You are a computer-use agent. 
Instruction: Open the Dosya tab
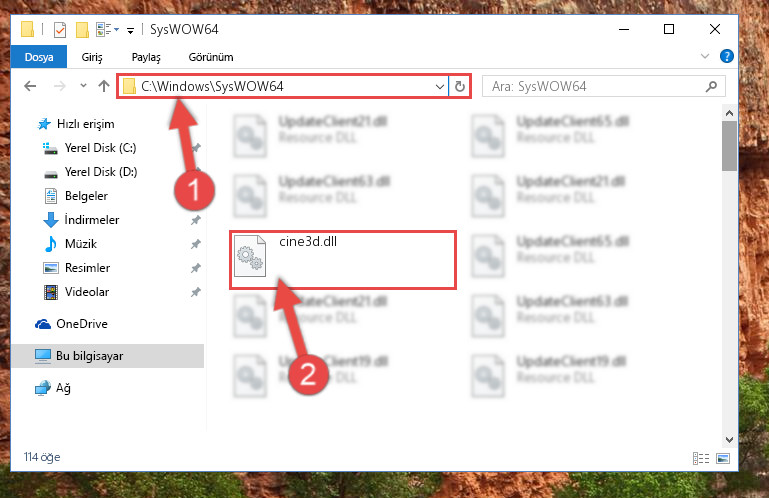[x=39, y=57]
